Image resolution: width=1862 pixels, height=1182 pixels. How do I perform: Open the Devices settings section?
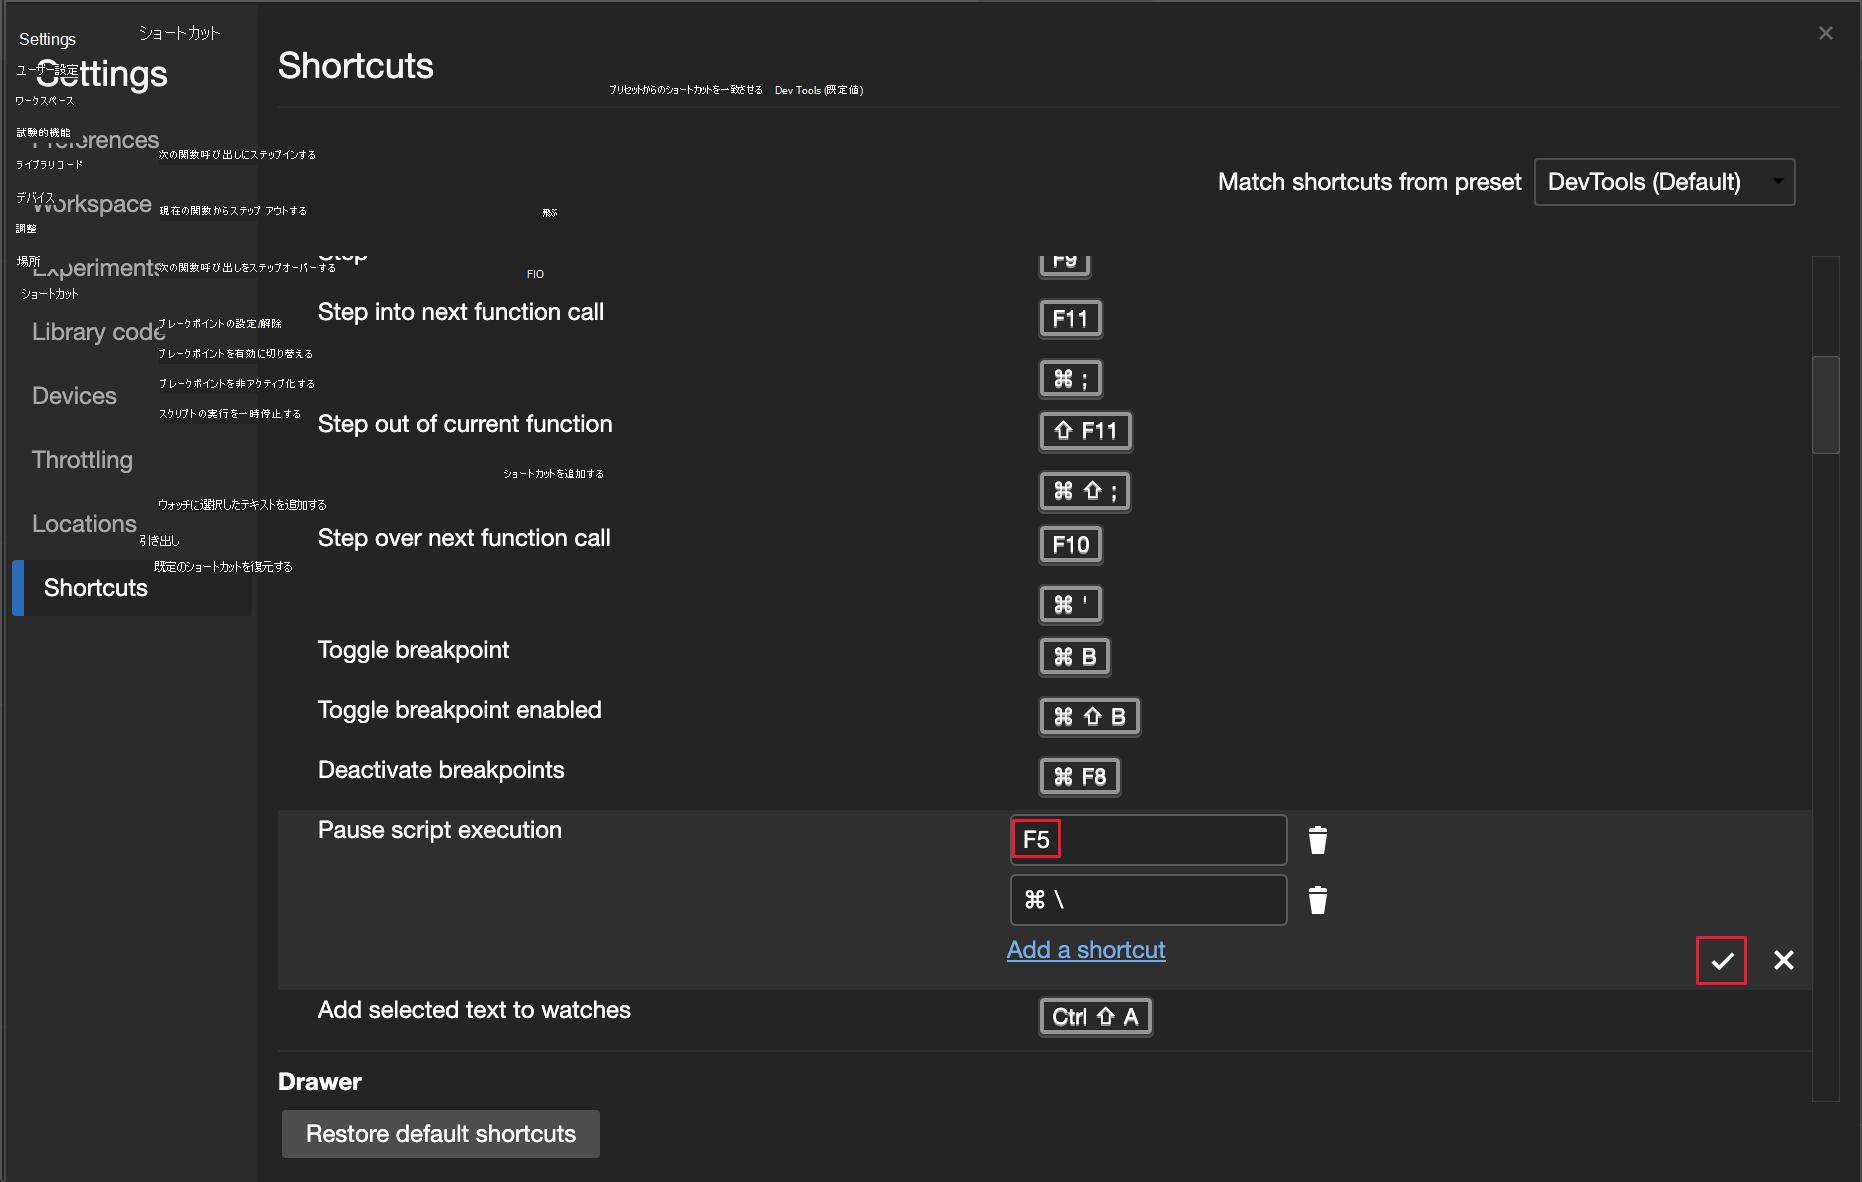click(x=74, y=395)
